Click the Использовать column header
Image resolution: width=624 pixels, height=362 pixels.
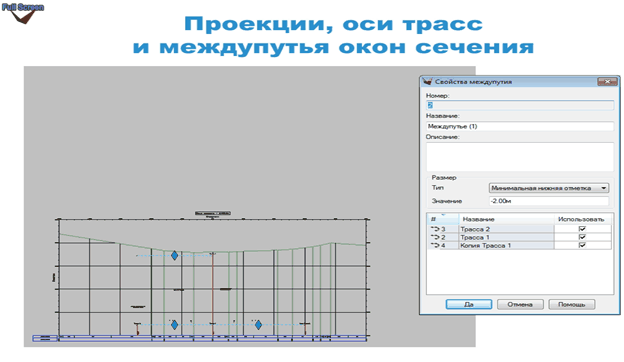[582, 219]
